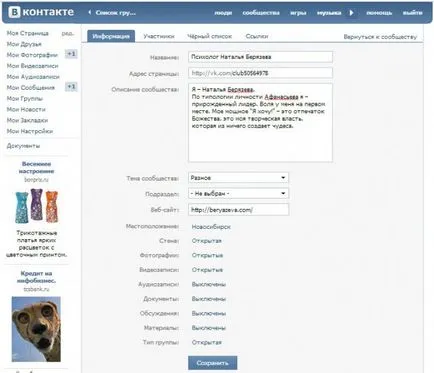Open Мои Сообщения in the sidebar
Screen dimensions: 434x373
point(31,87)
